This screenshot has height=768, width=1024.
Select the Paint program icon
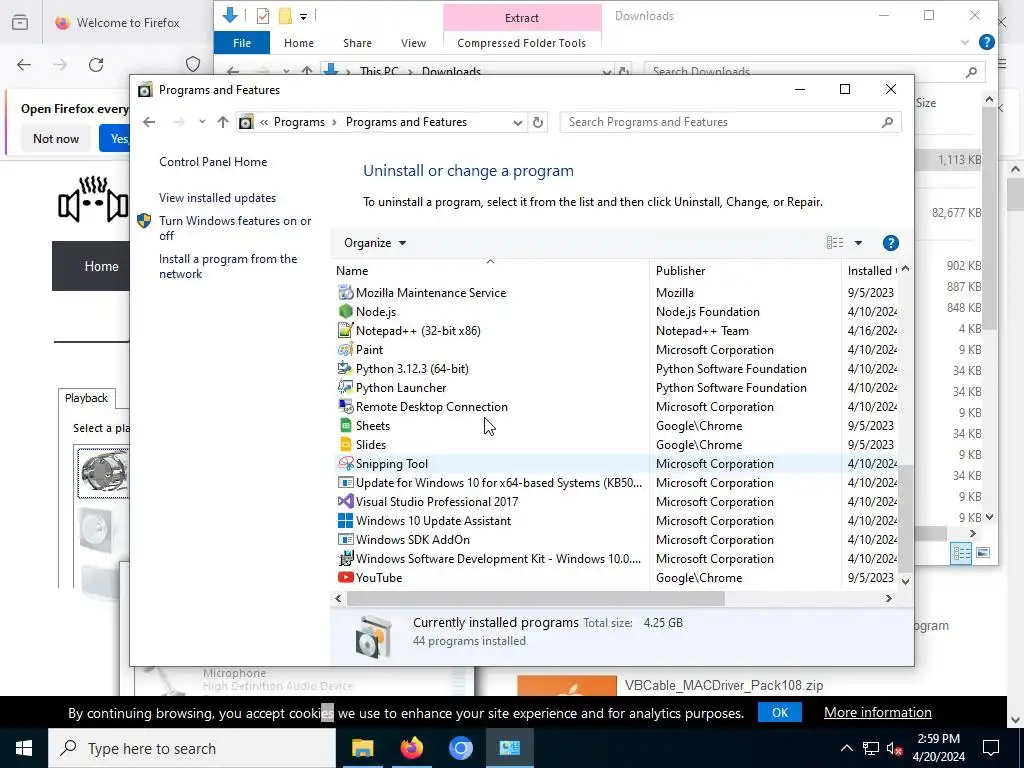click(345, 349)
